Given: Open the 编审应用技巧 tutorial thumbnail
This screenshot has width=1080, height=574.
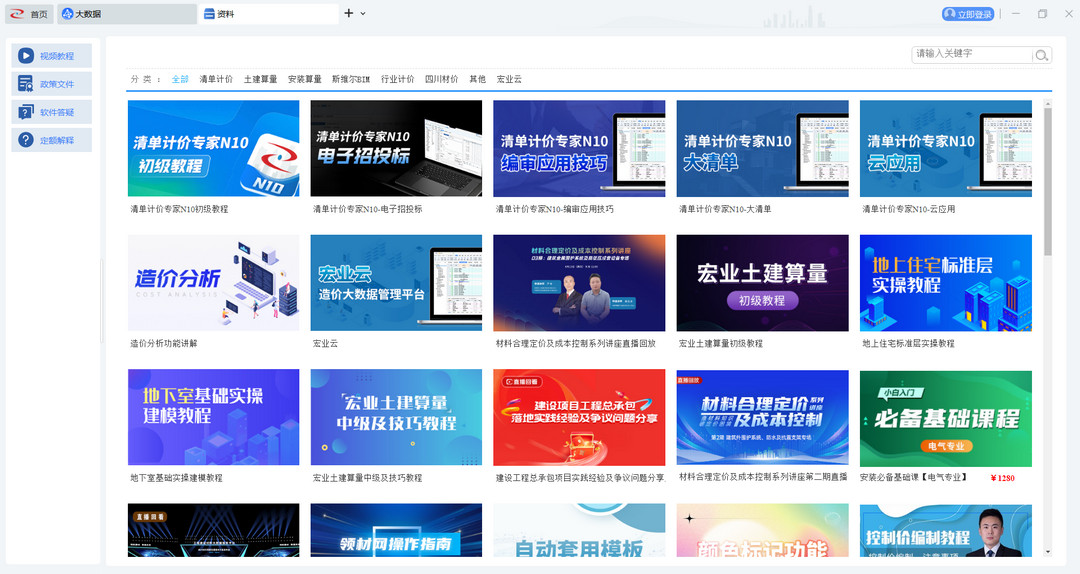Looking at the screenshot, I should pyautogui.click(x=579, y=148).
